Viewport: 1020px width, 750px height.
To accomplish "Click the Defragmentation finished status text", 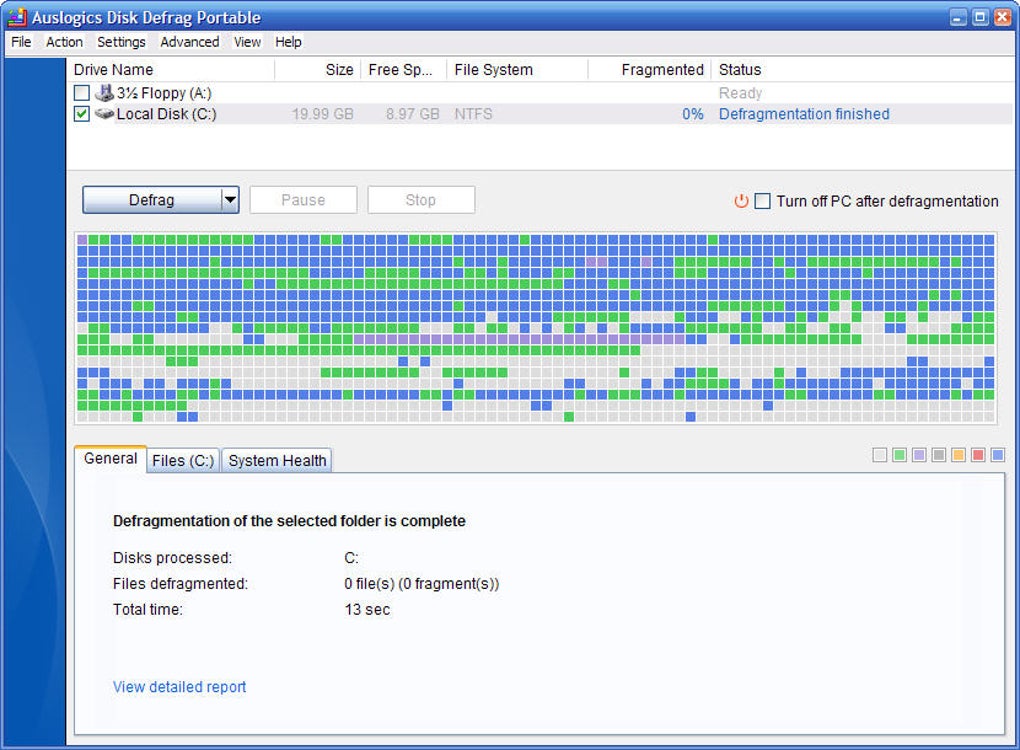I will point(804,114).
